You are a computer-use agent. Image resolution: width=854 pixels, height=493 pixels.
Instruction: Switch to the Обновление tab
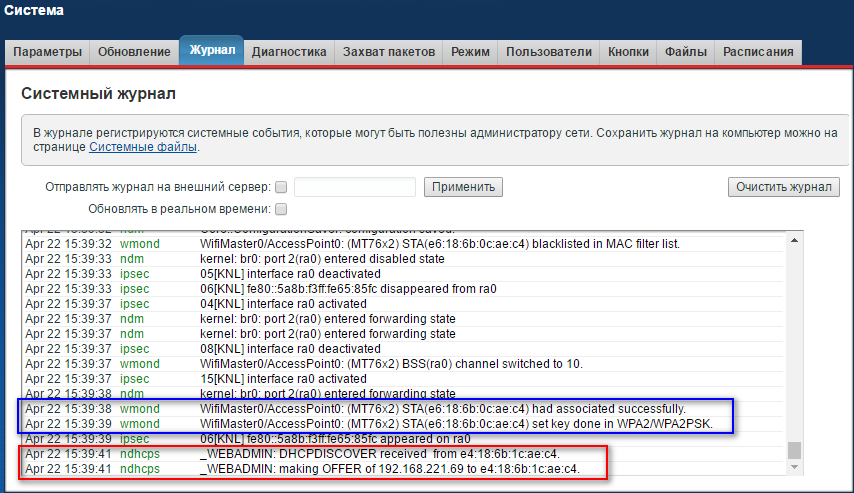point(134,52)
